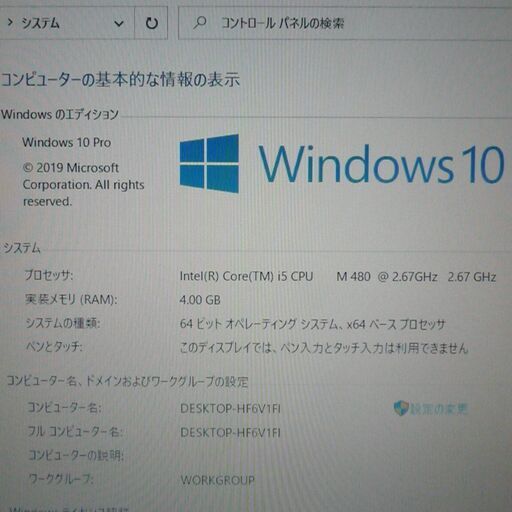Click the magnifier search icon
The height and width of the screenshot is (512, 512).
(x=200, y=23)
